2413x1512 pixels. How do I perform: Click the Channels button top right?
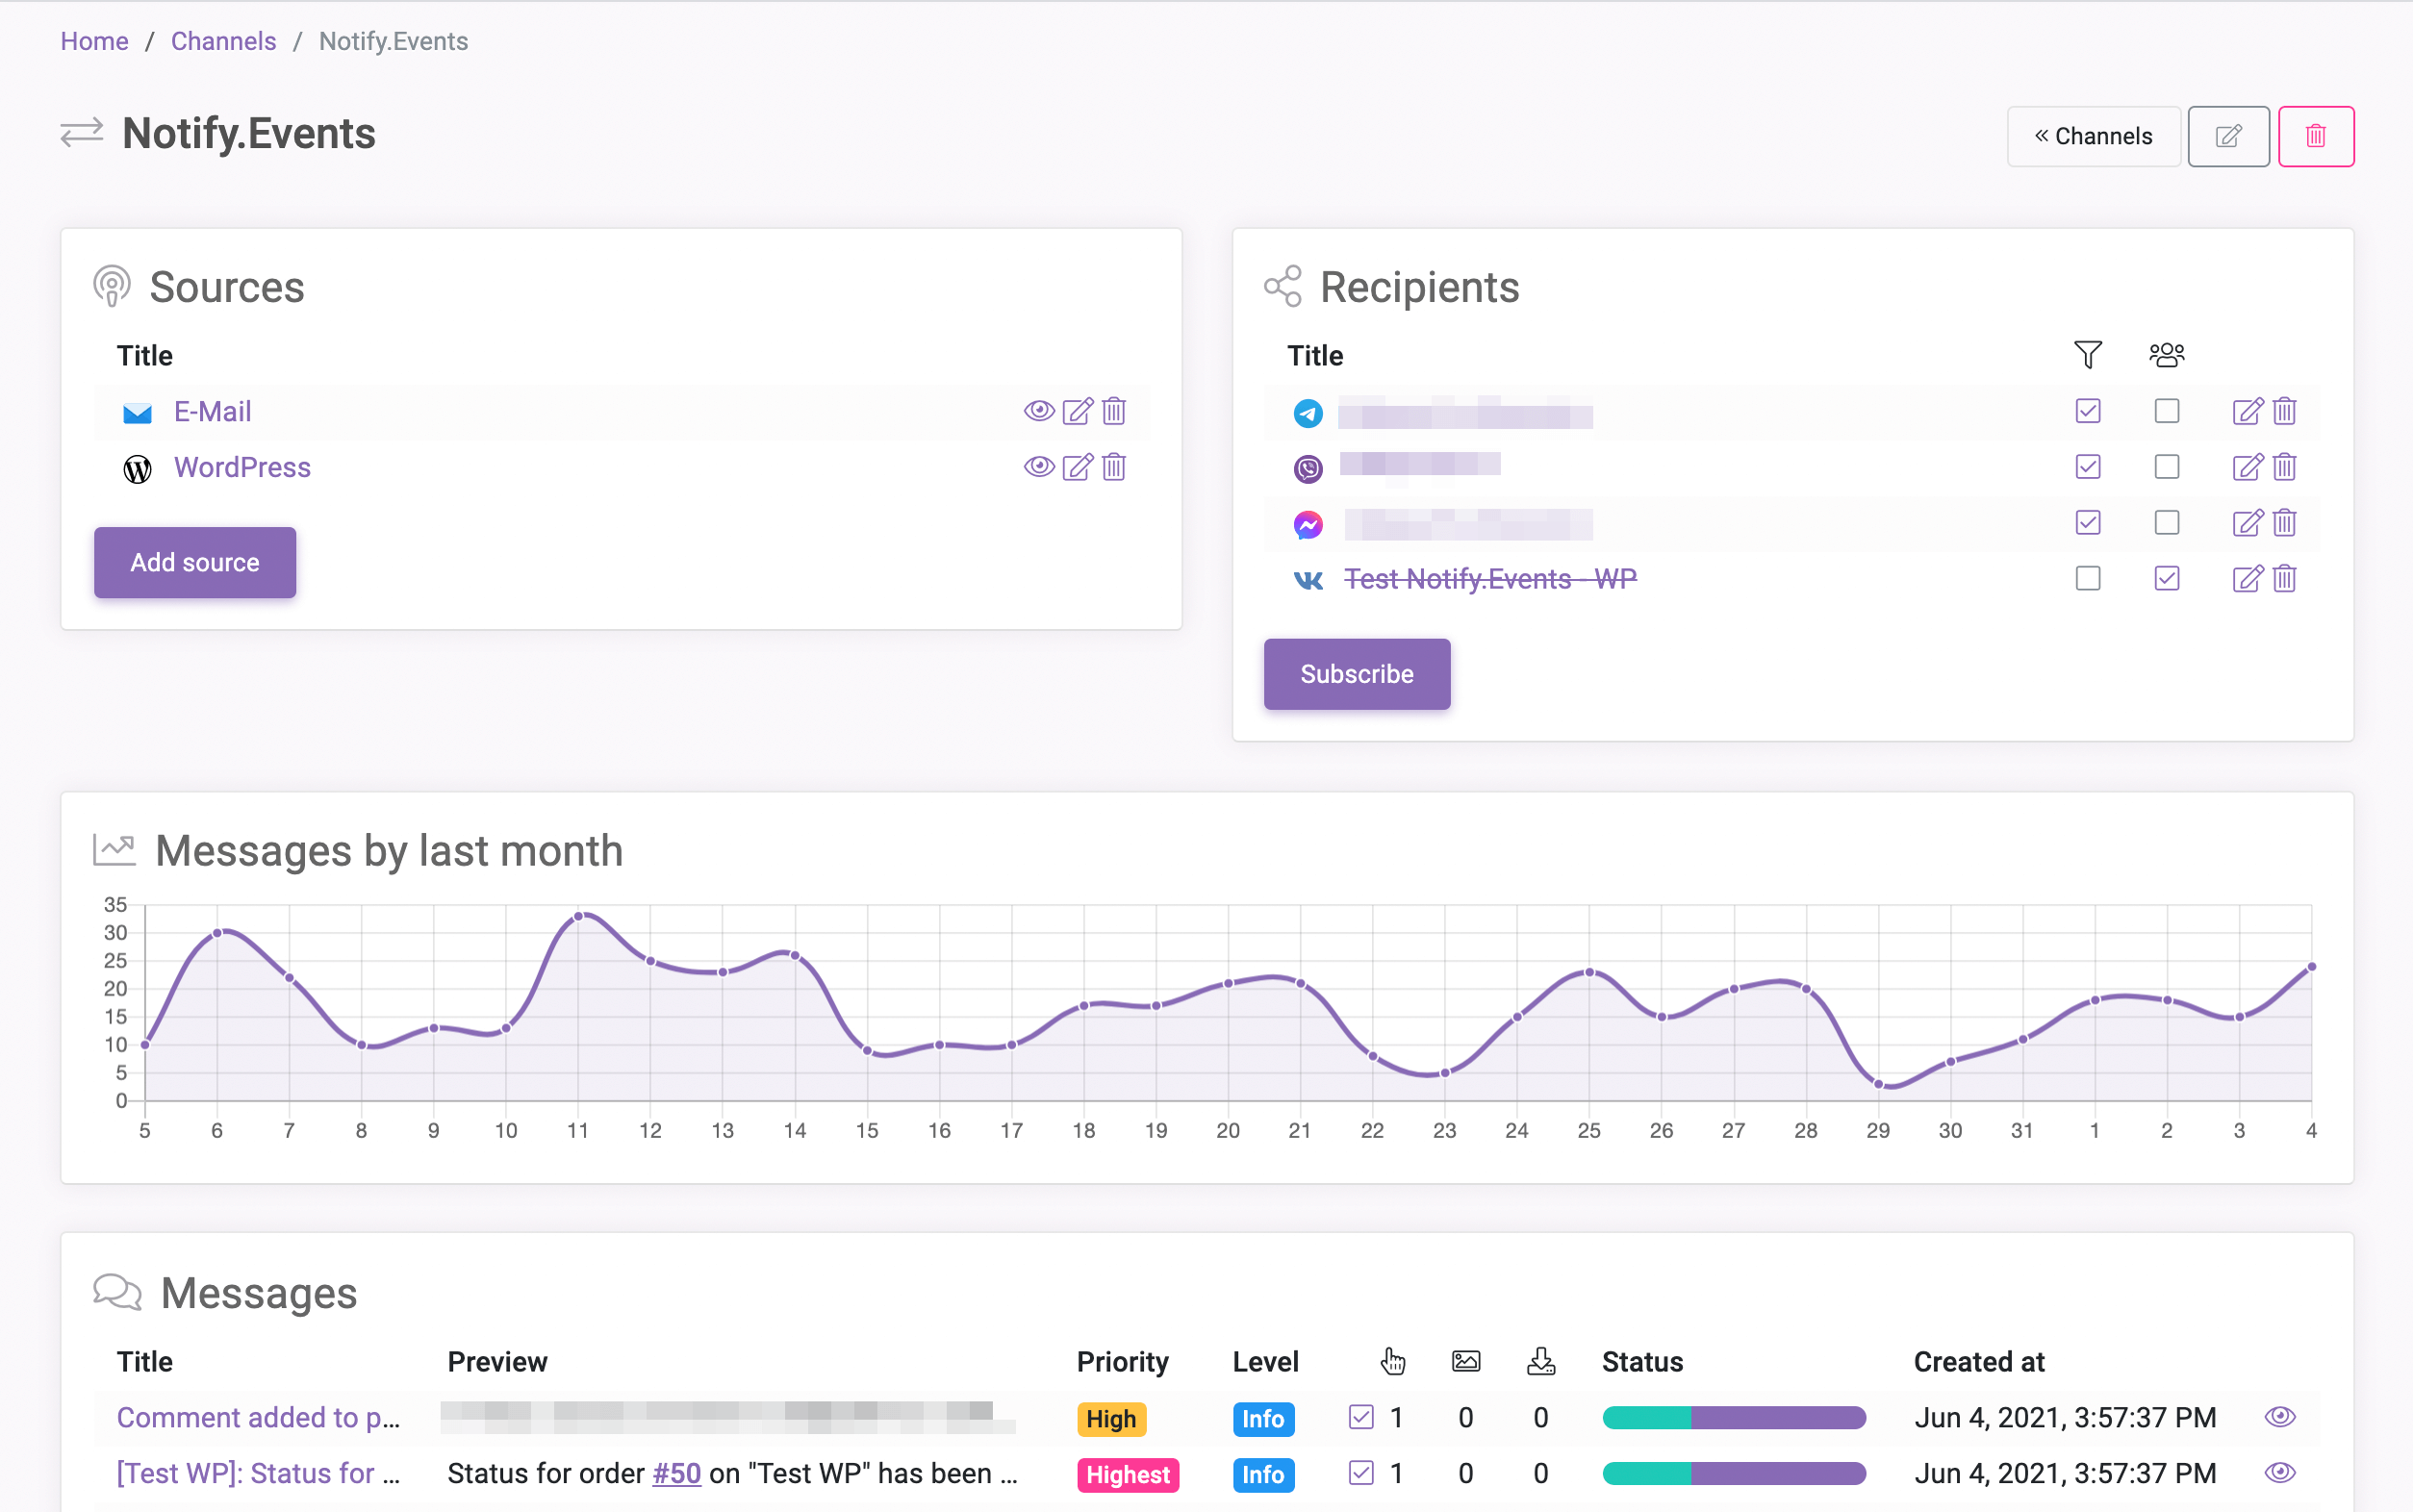2093,134
